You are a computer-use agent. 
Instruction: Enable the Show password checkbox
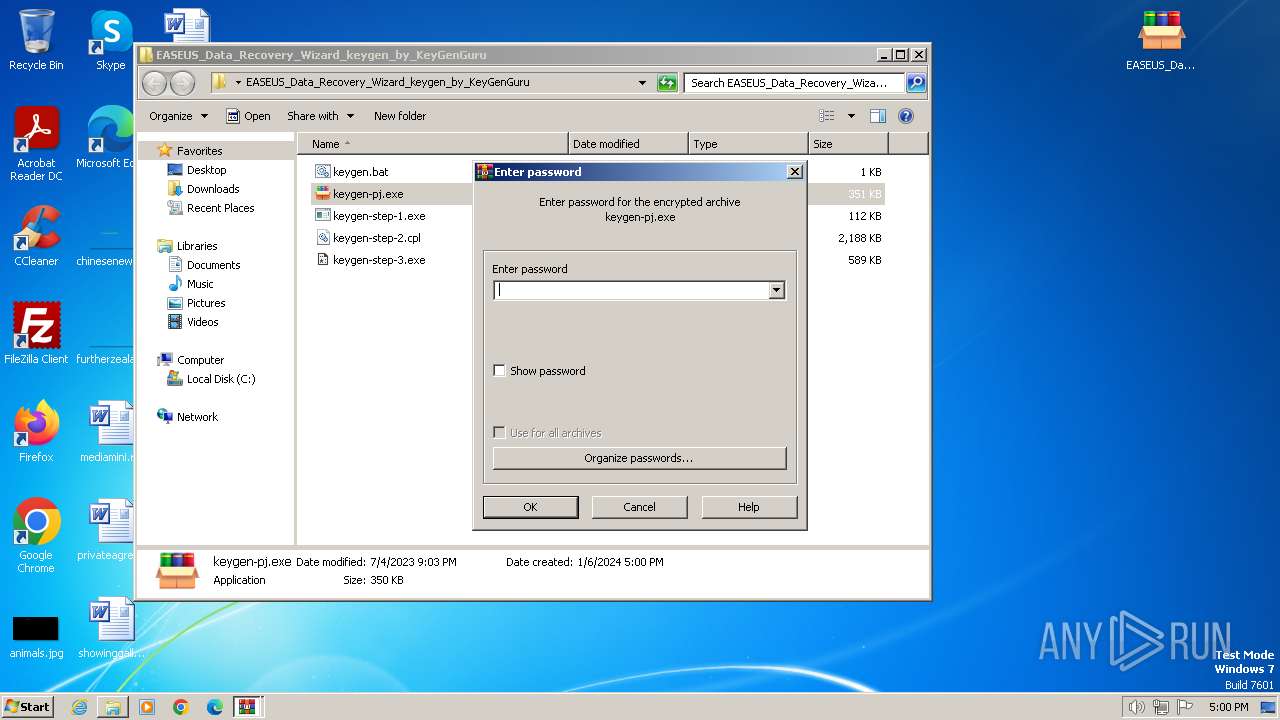tap(500, 371)
